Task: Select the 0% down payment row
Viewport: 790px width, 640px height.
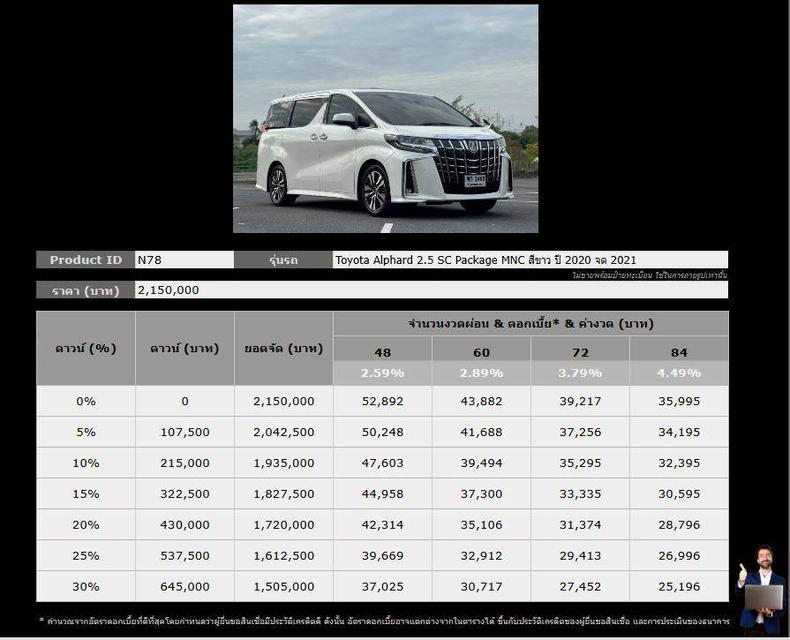Action: 86,401
